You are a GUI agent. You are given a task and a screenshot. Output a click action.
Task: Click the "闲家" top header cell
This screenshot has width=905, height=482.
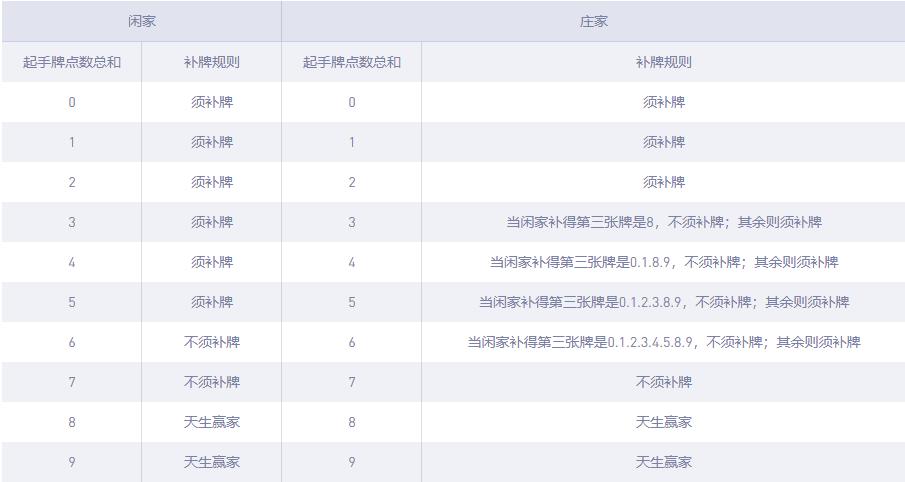click(142, 21)
